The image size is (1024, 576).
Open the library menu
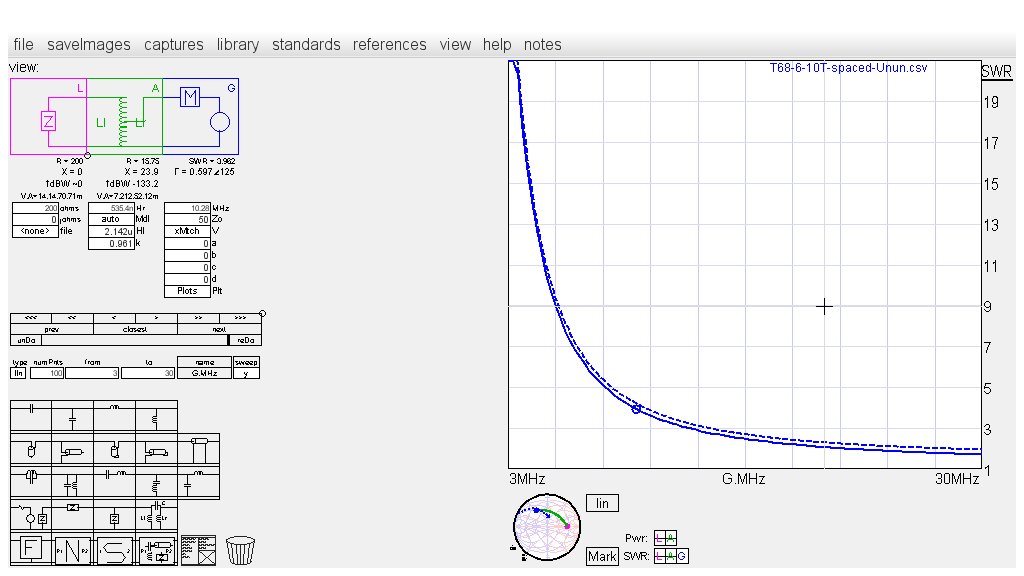238,44
